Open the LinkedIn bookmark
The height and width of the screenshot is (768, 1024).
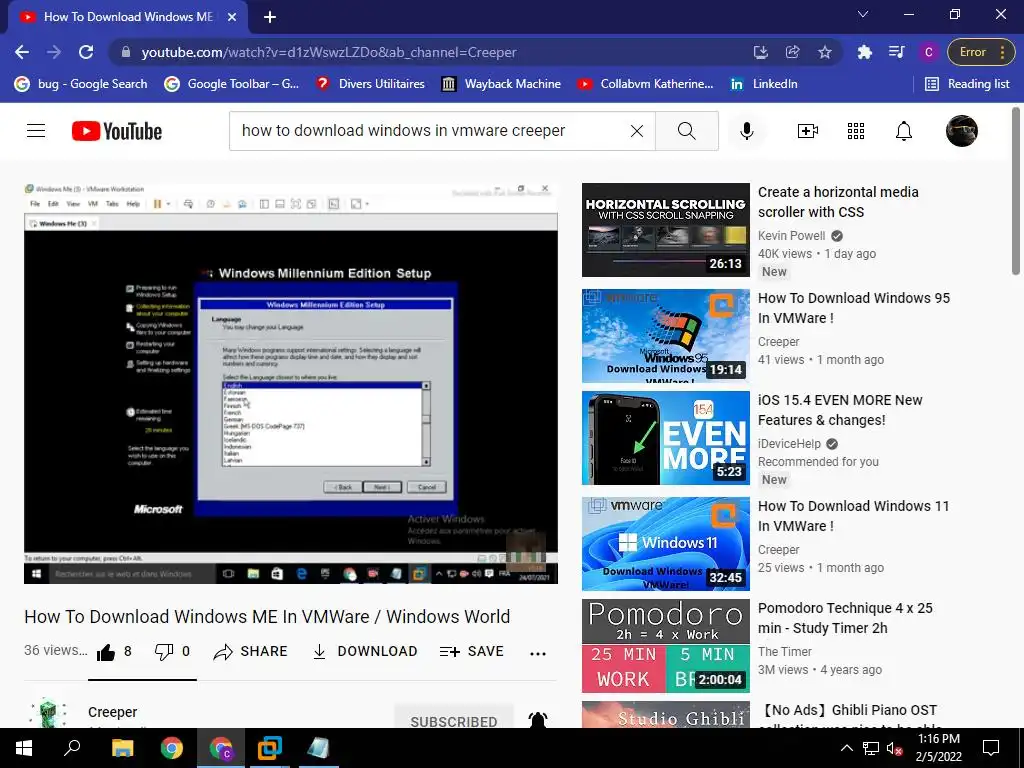click(x=764, y=84)
